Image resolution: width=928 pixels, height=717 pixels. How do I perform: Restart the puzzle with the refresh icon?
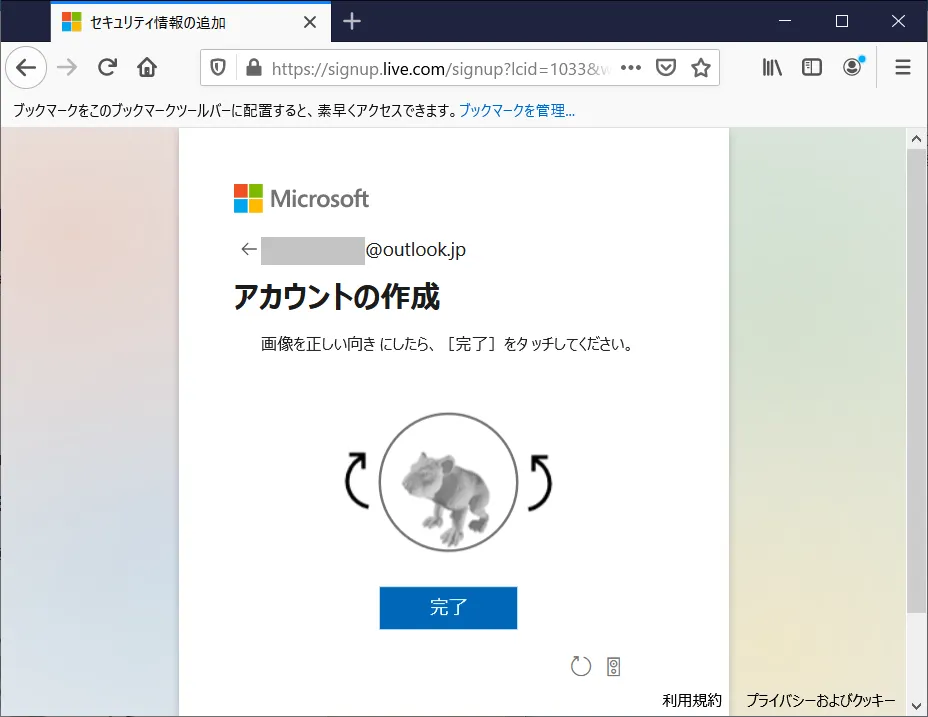[x=581, y=666]
